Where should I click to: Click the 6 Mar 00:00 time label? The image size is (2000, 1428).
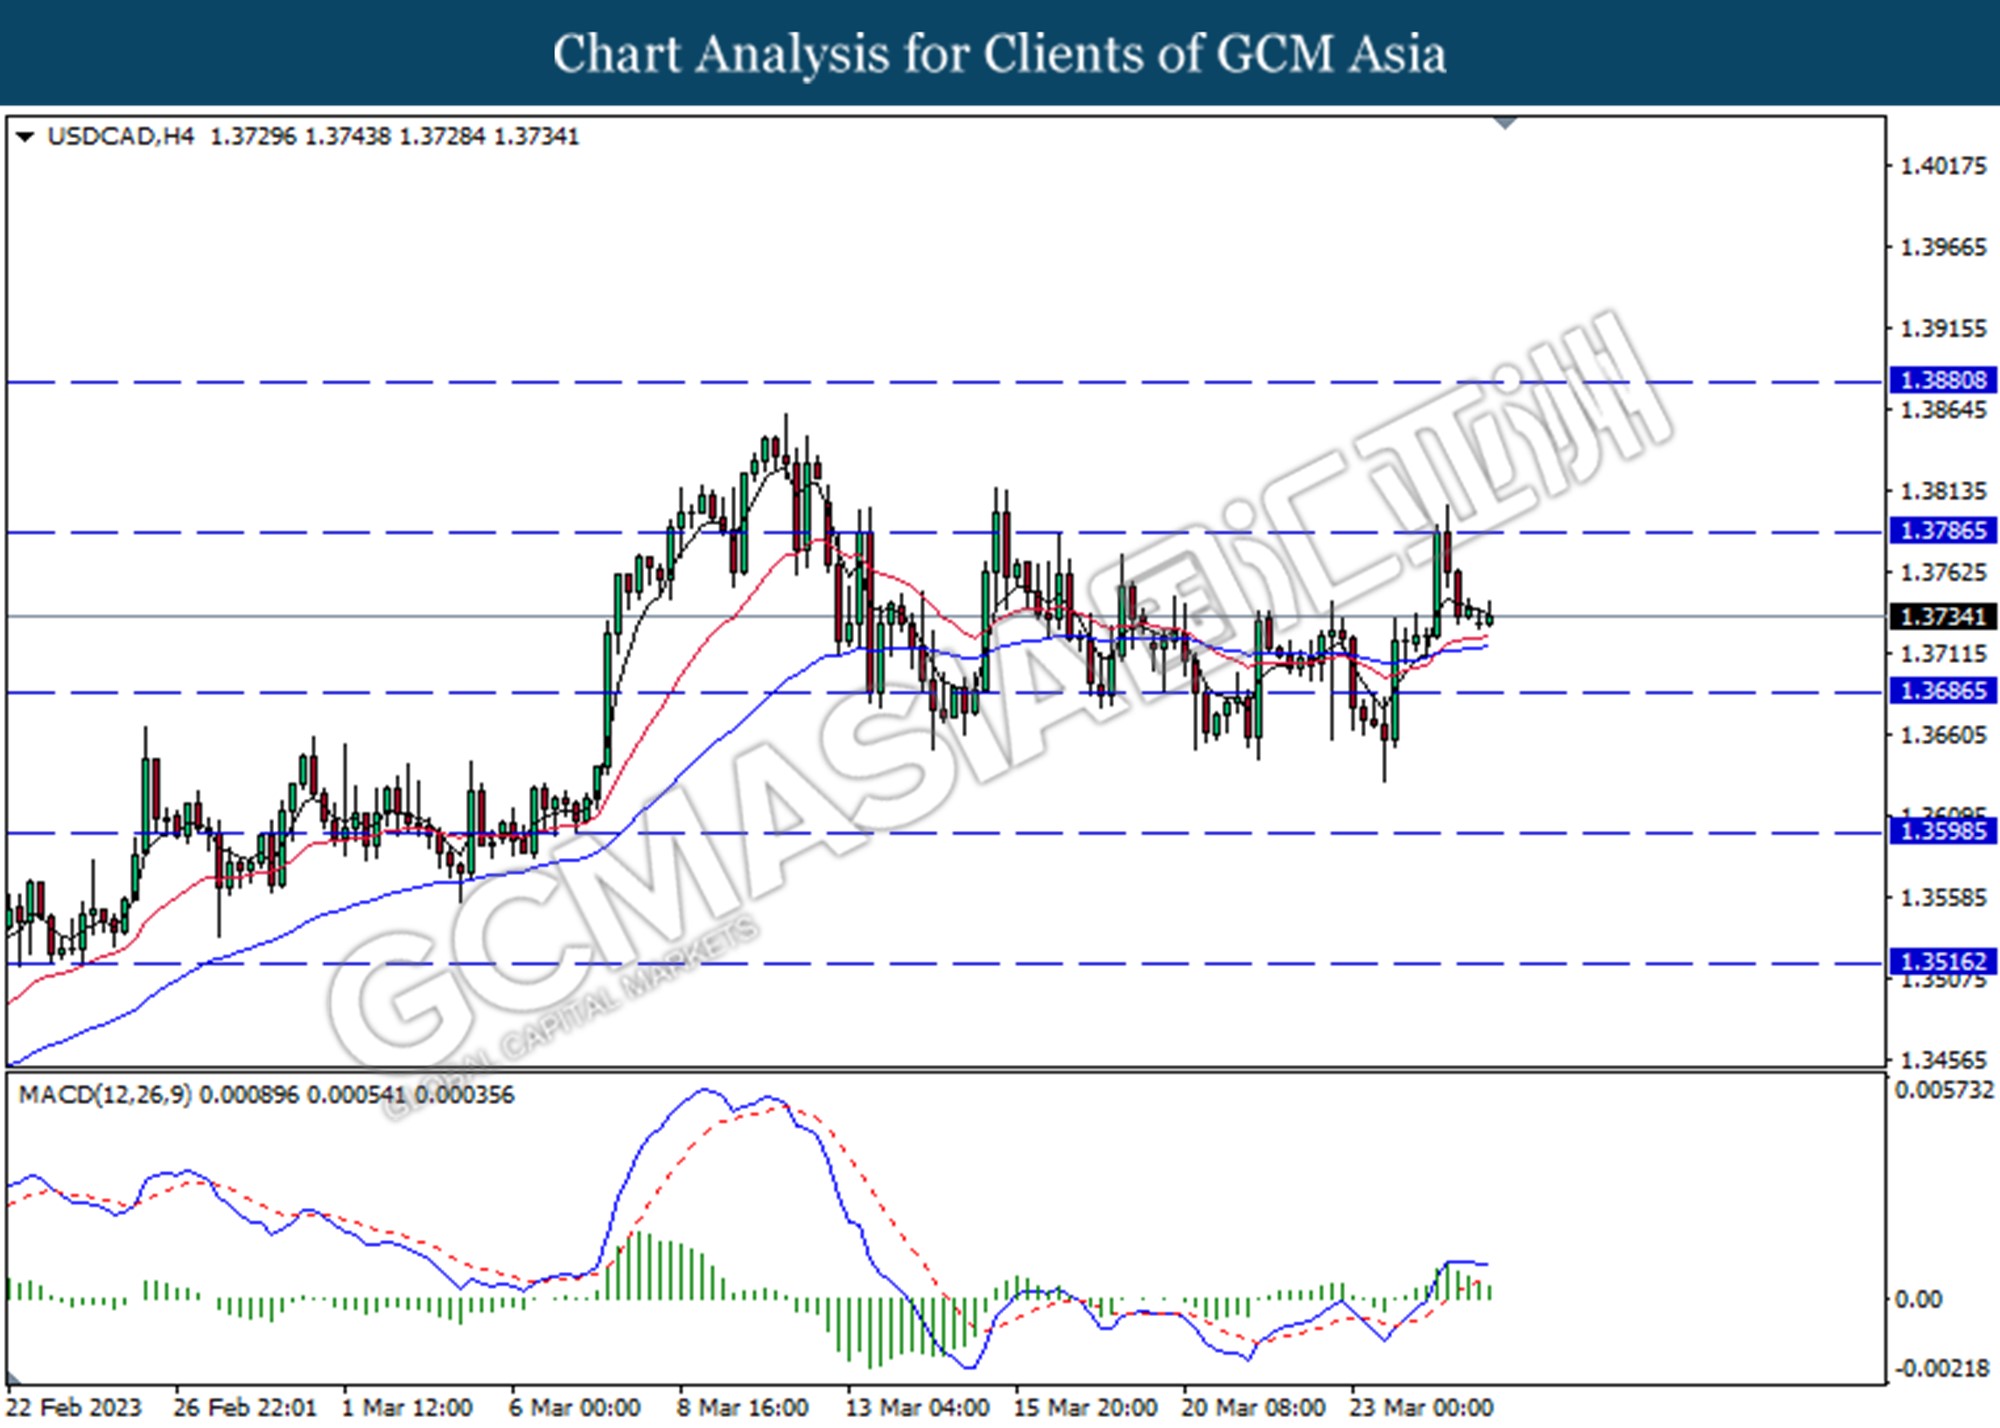coord(575,1407)
